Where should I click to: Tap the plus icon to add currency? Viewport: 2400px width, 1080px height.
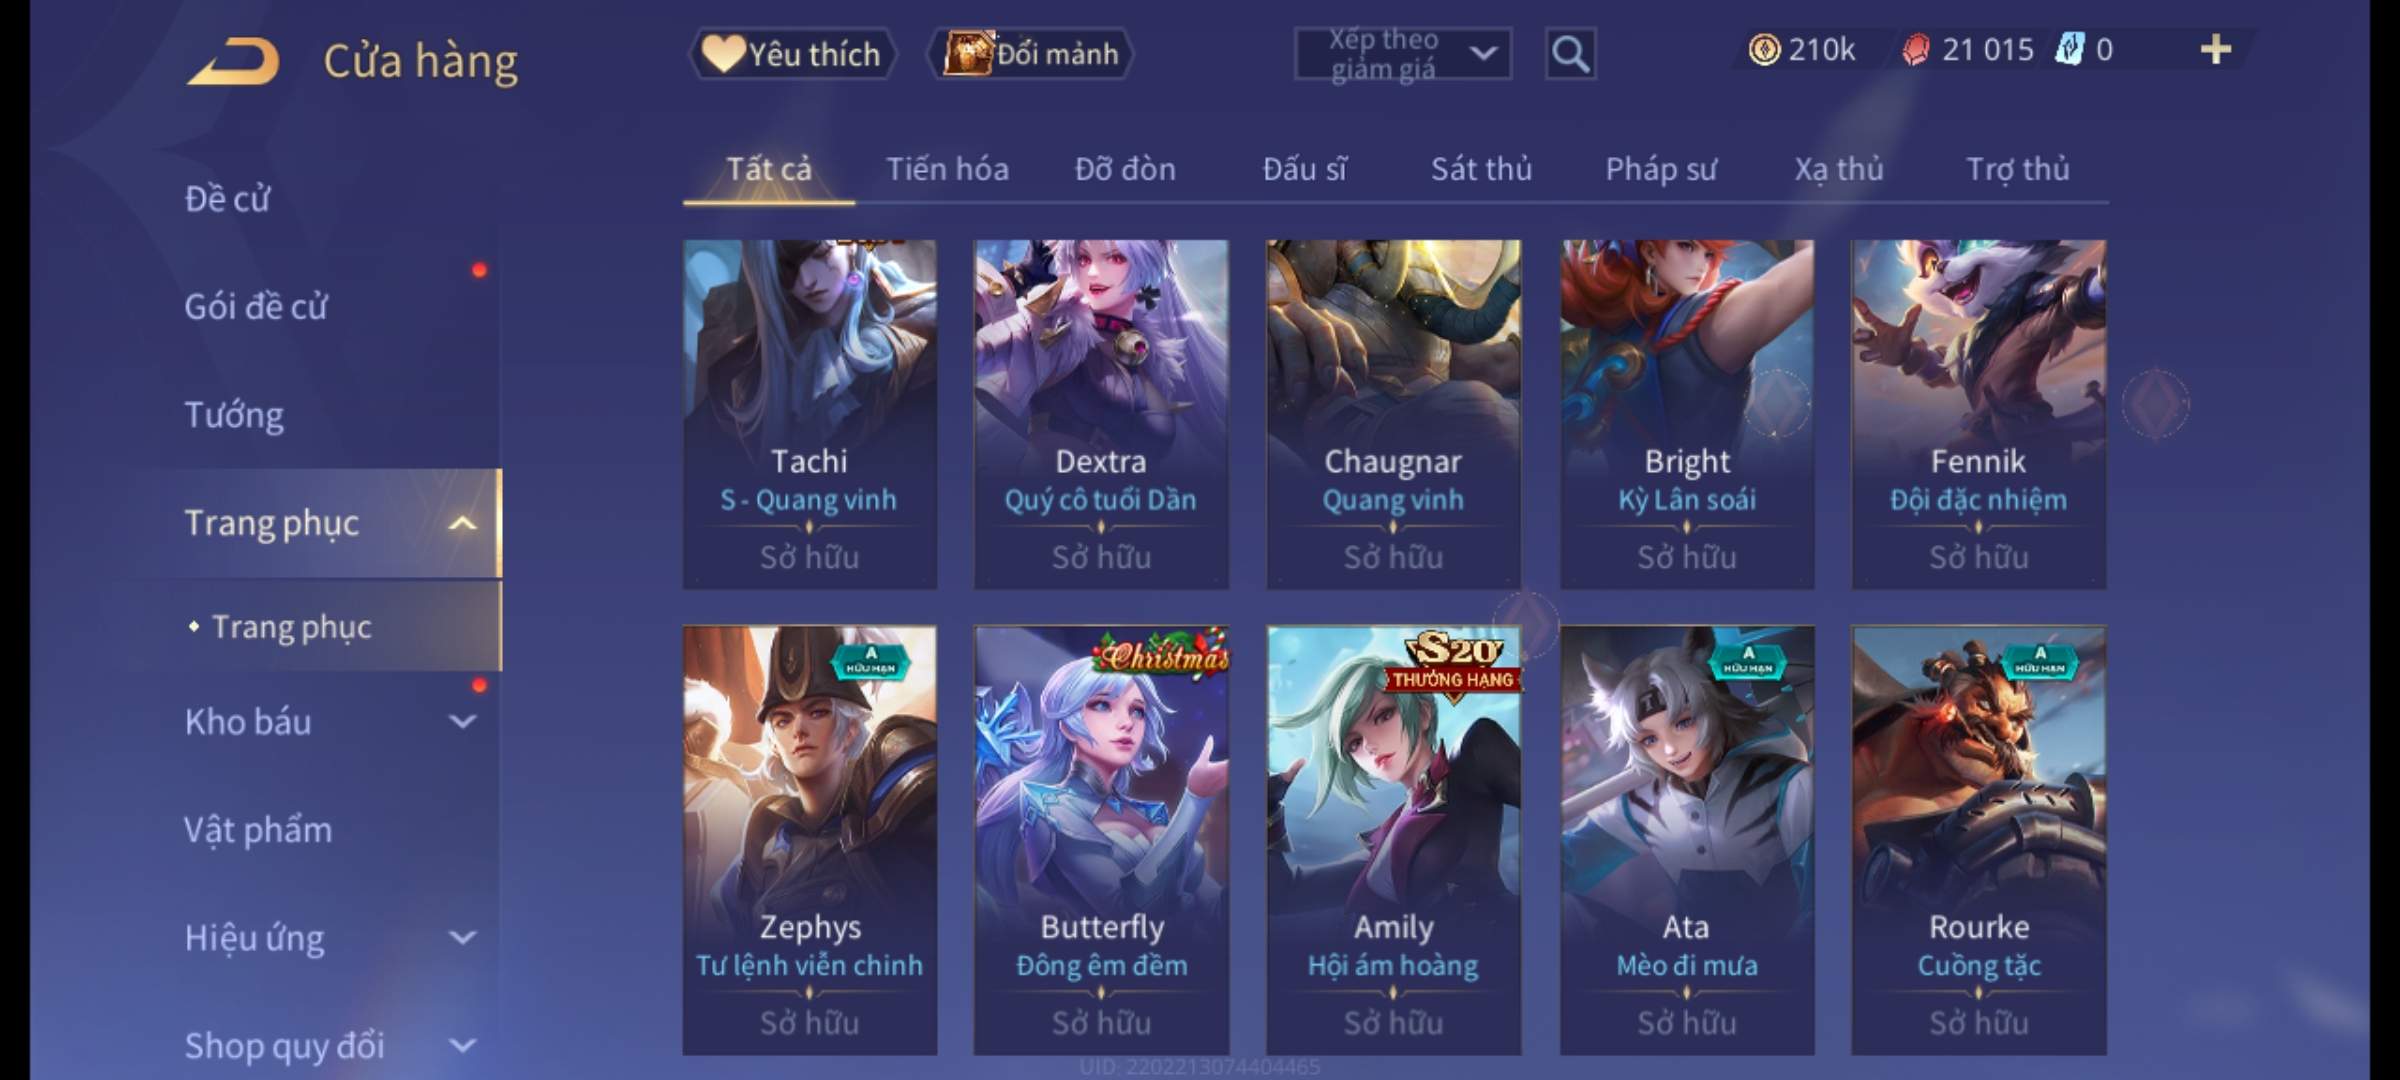[2216, 49]
